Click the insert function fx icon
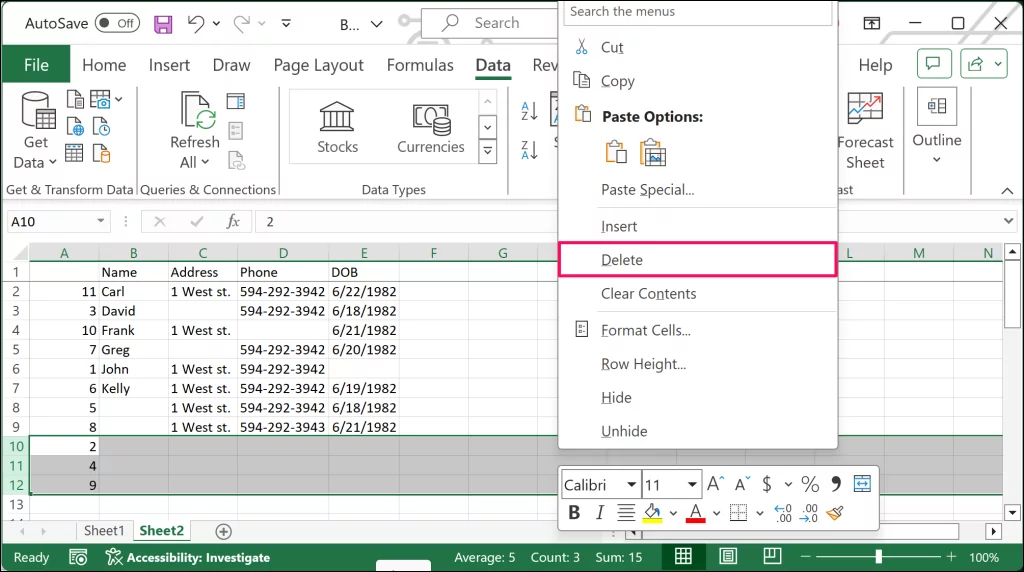The image size is (1024, 572). click(x=232, y=221)
